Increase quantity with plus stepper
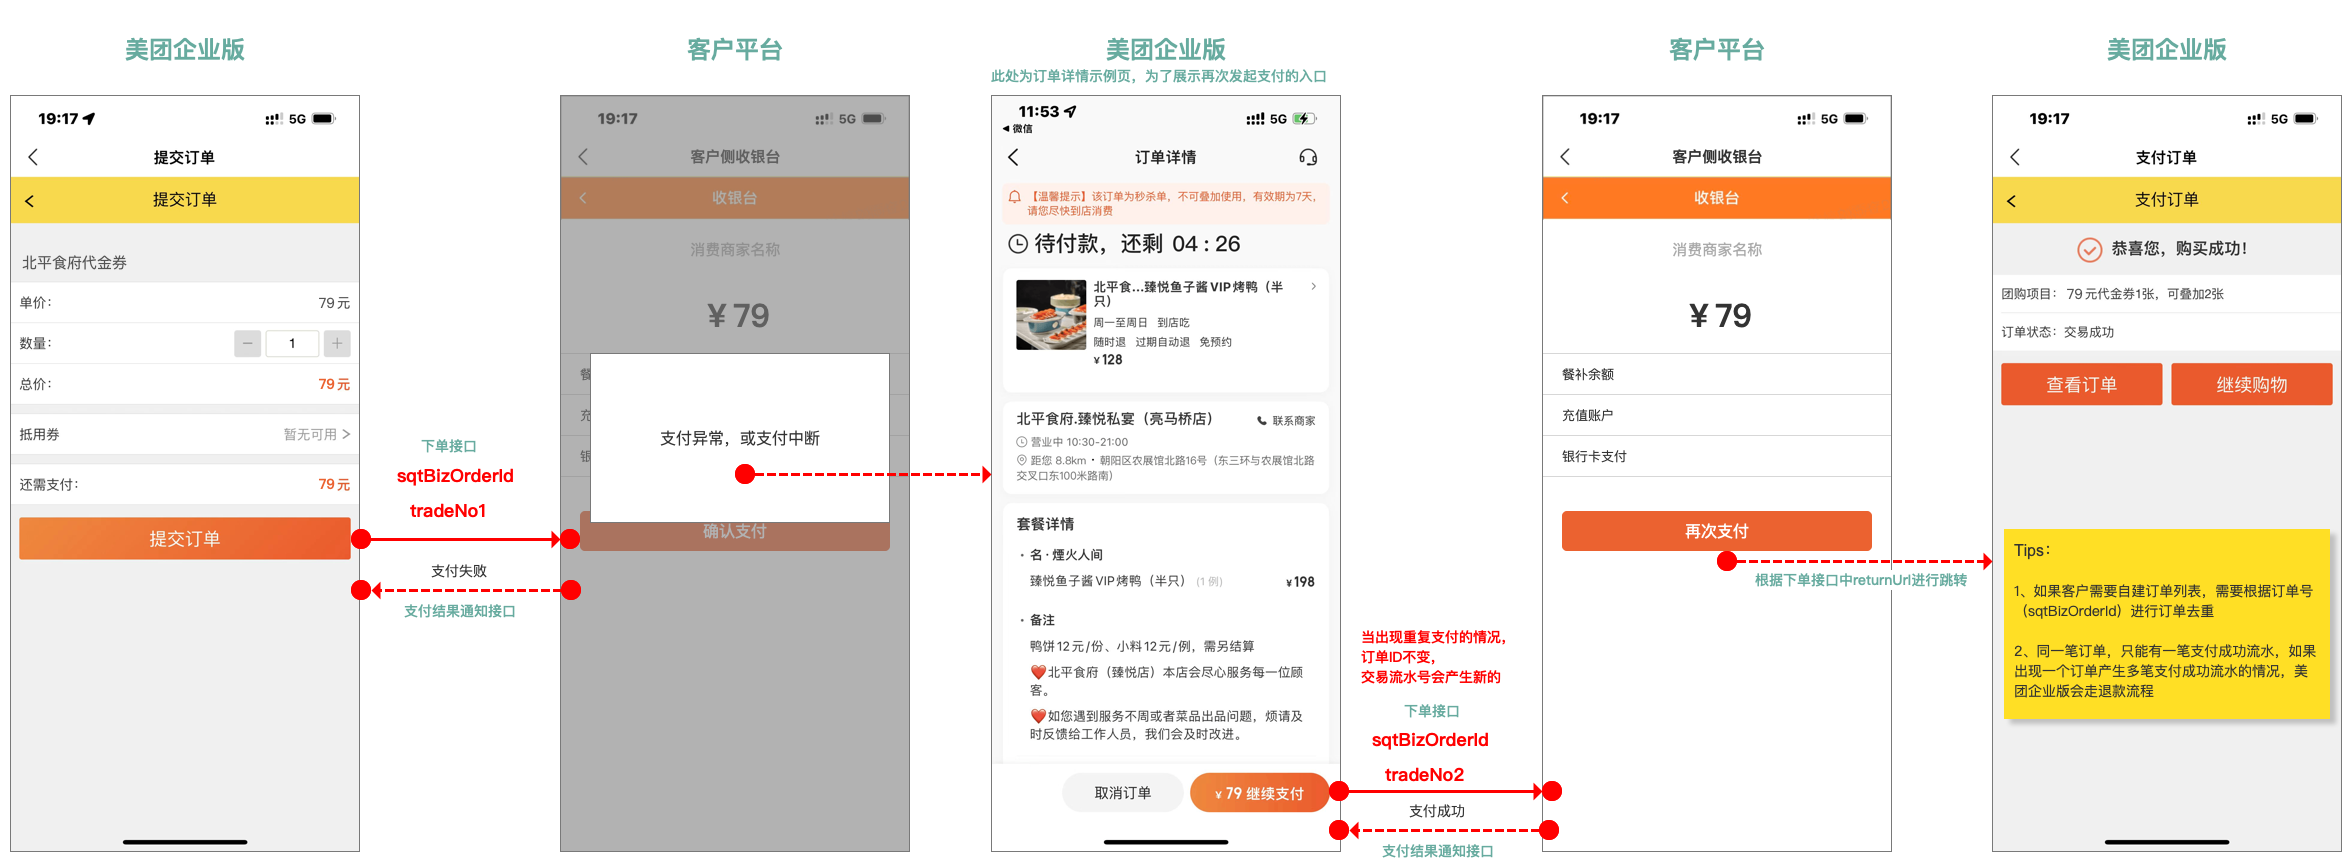 pos(337,343)
